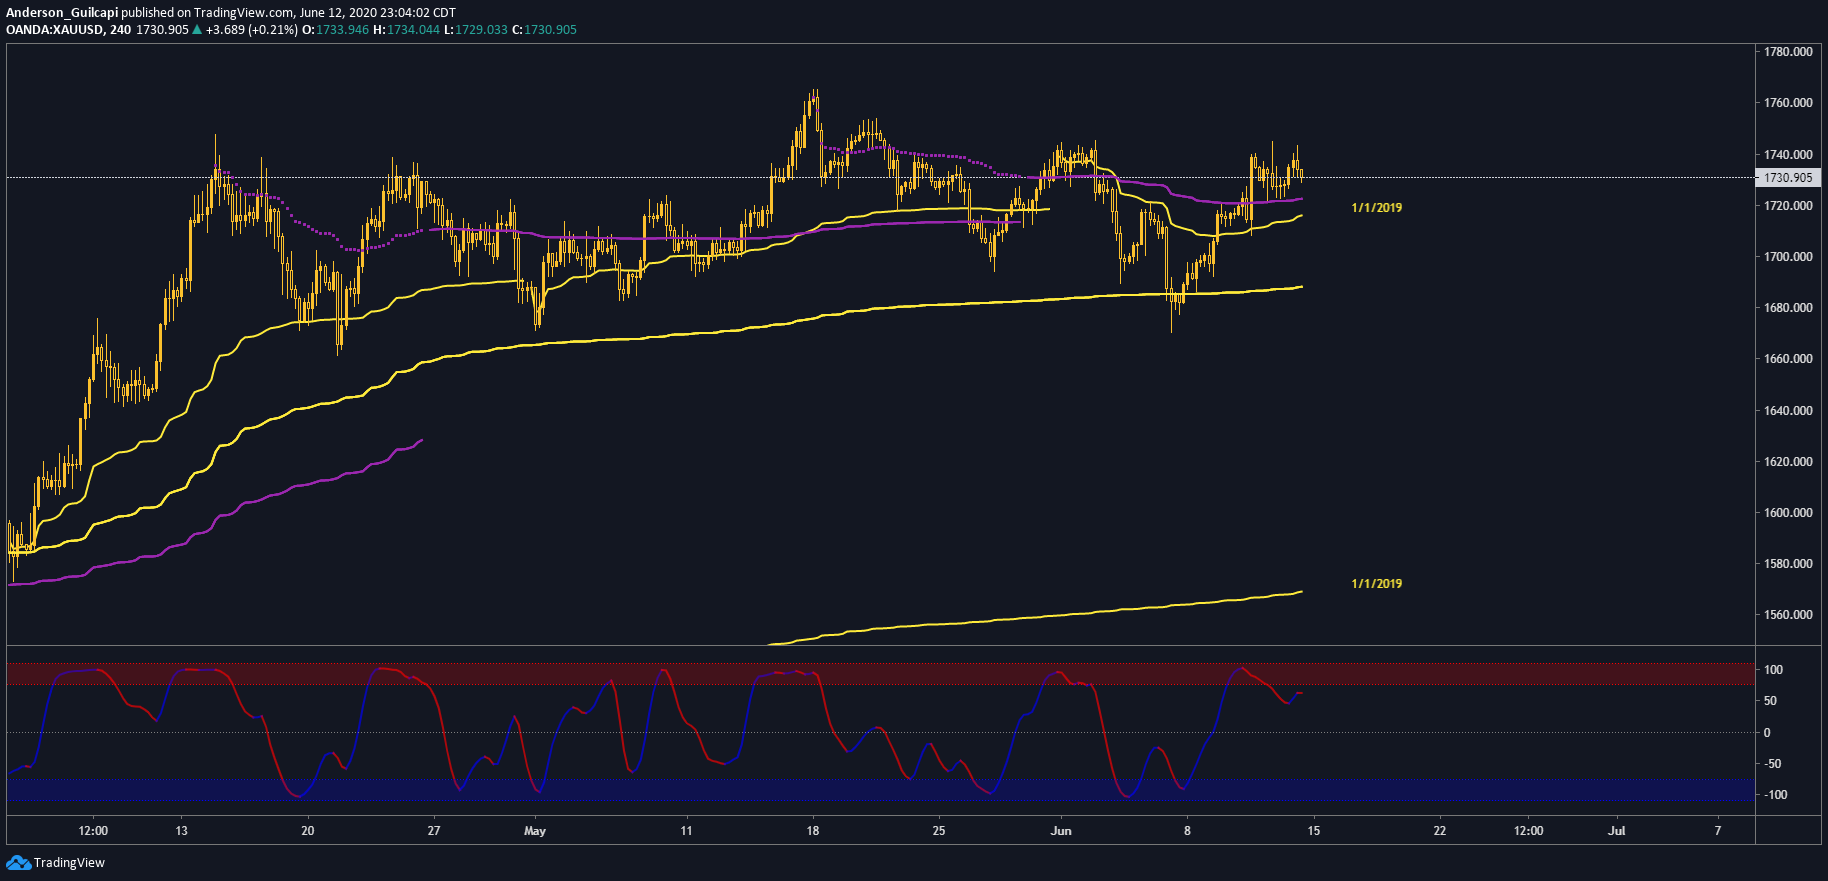Click the 1560.000 price axis label
The height and width of the screenshot is (881, 1828).
1788,615
